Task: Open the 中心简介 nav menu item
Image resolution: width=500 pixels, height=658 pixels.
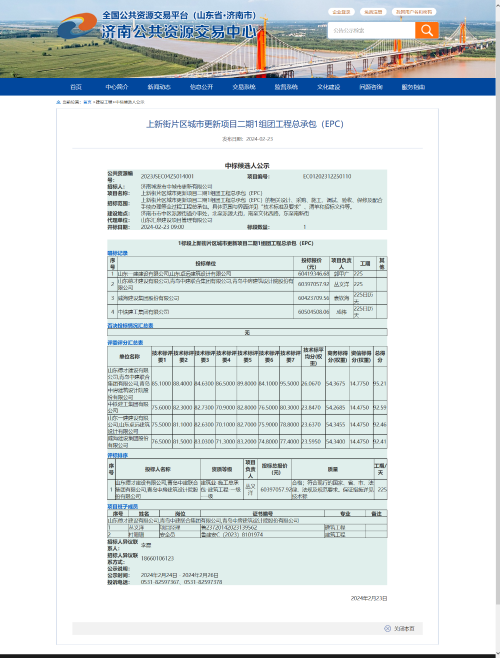Action: click(x=117, y=87)
